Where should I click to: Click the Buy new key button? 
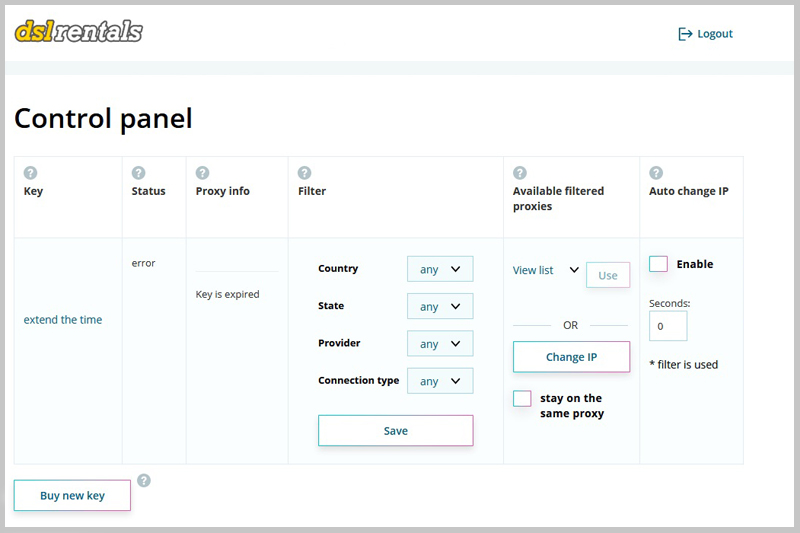[x=72, y=495]
